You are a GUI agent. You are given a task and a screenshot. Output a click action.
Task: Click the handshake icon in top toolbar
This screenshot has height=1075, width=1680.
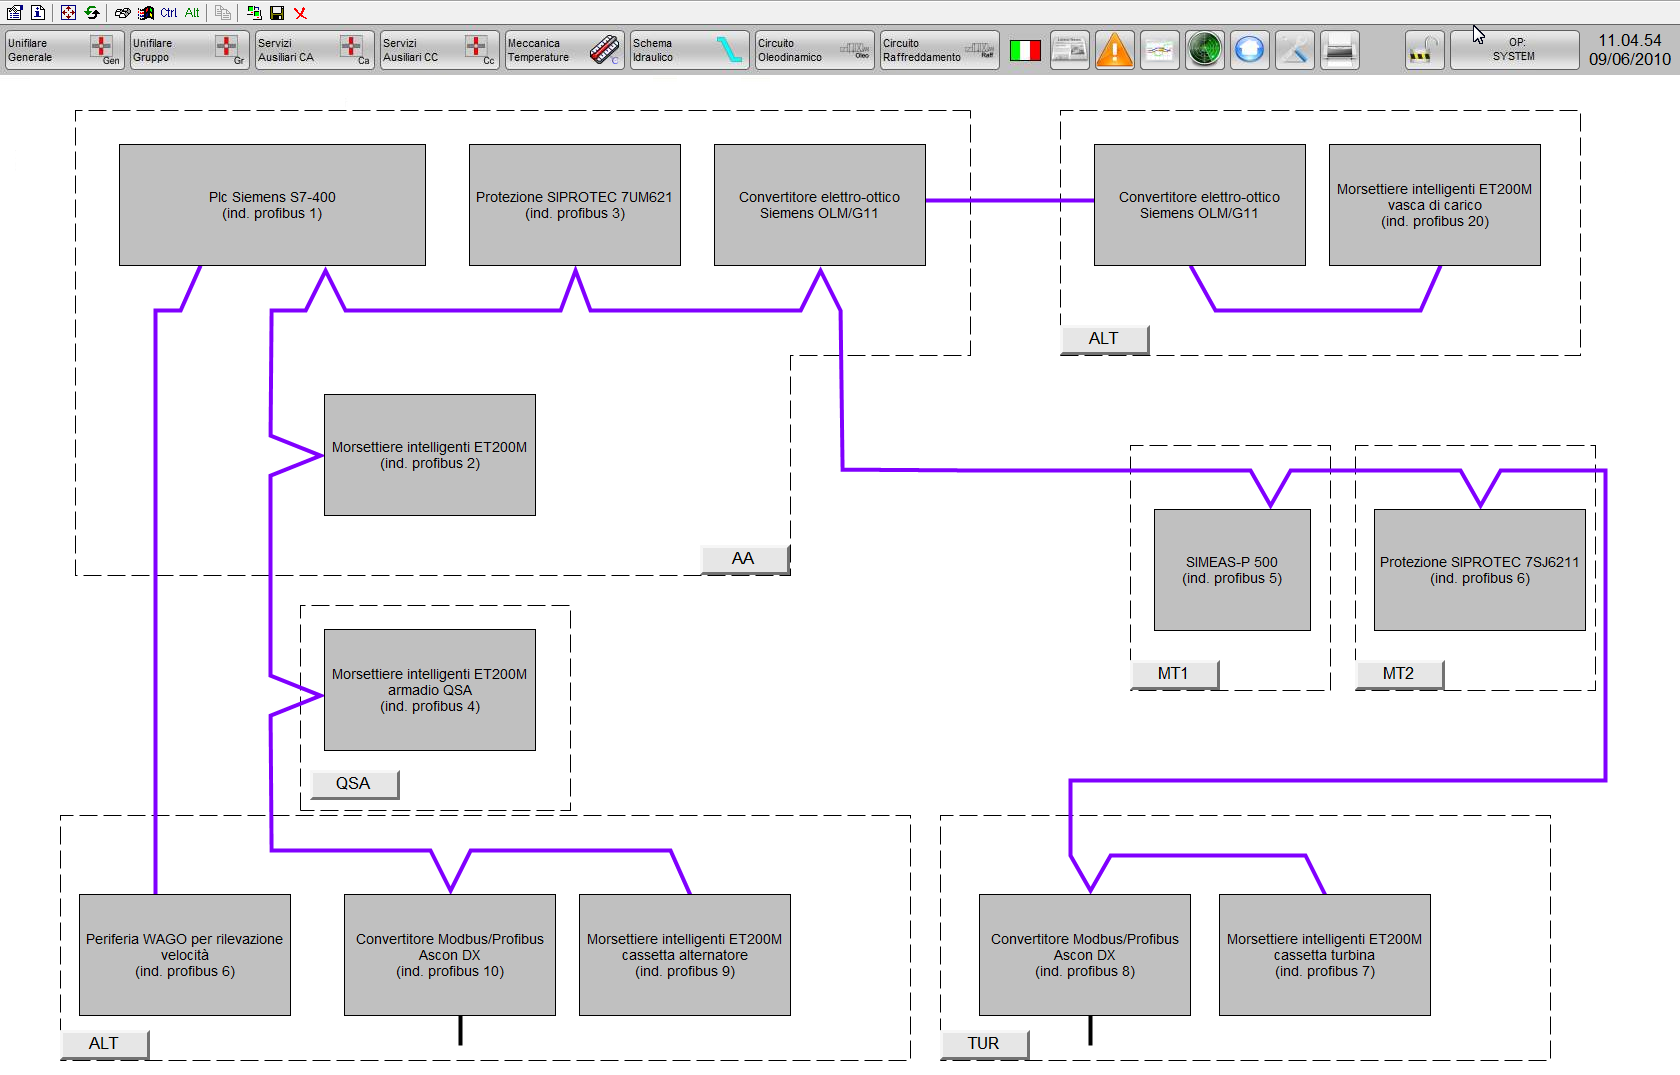point(122,13)
